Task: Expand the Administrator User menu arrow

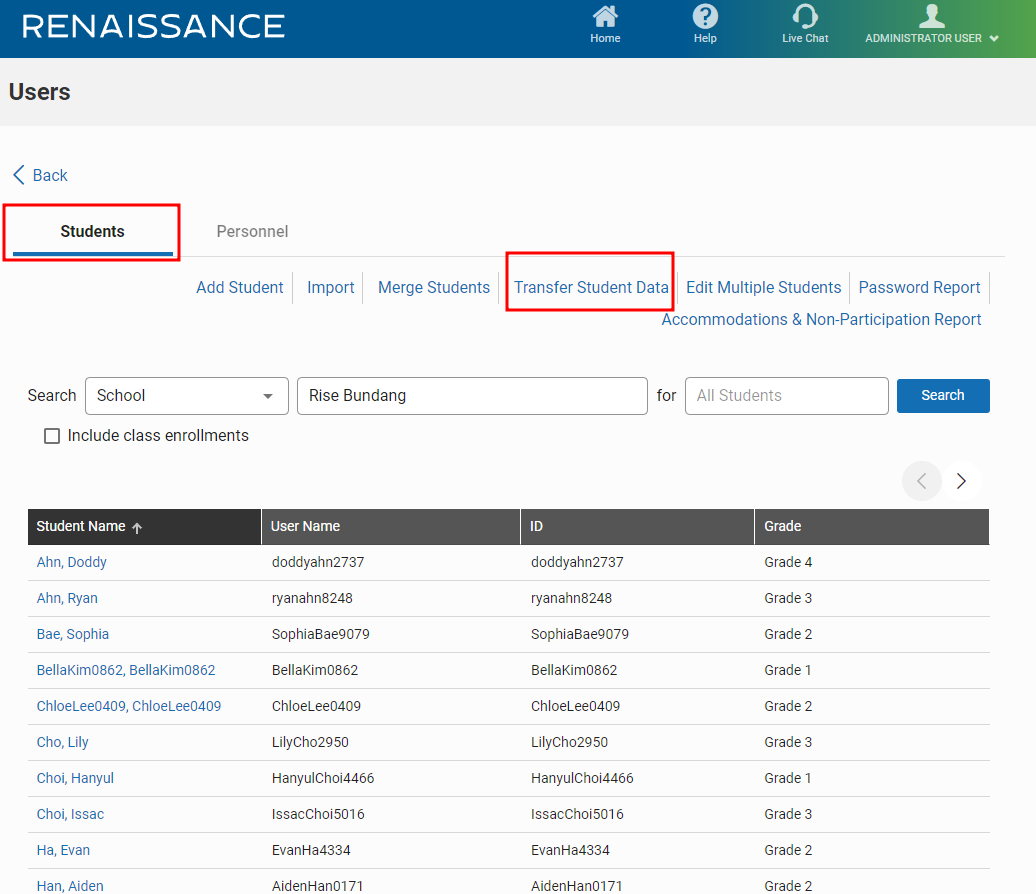Action: (994, 39)
